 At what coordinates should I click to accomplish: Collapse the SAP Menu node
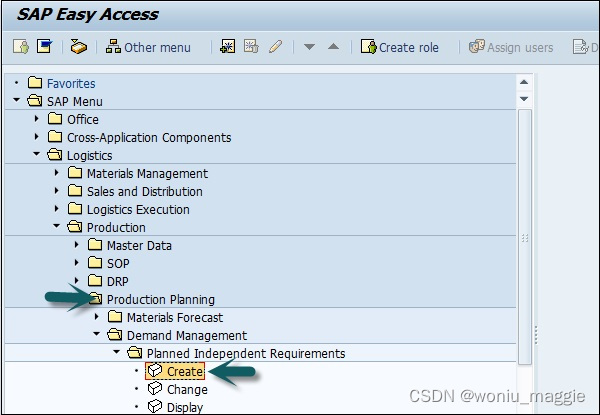(16, 100)
